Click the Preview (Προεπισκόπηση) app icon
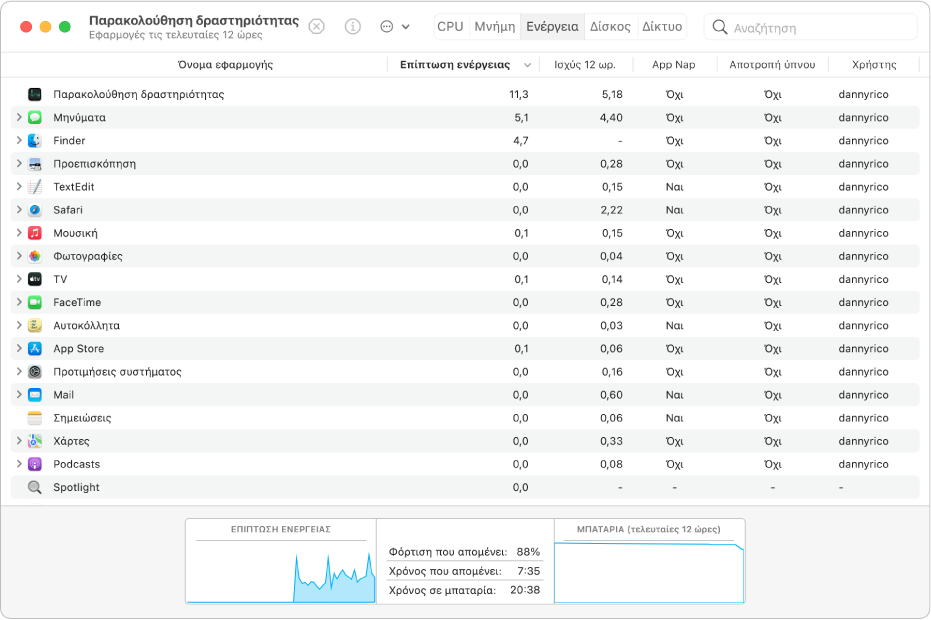 [35, 163]
